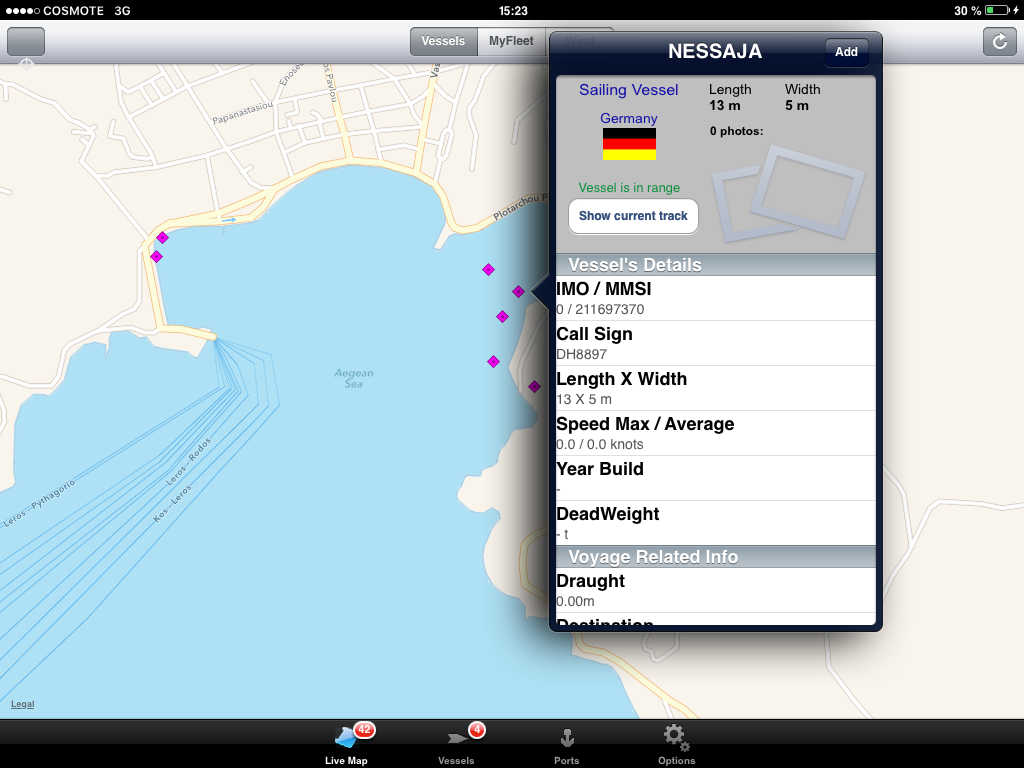Open the Options gear tab
Image resolution: width=1024 pixels, height=768 pixels.
click(676, 745)
